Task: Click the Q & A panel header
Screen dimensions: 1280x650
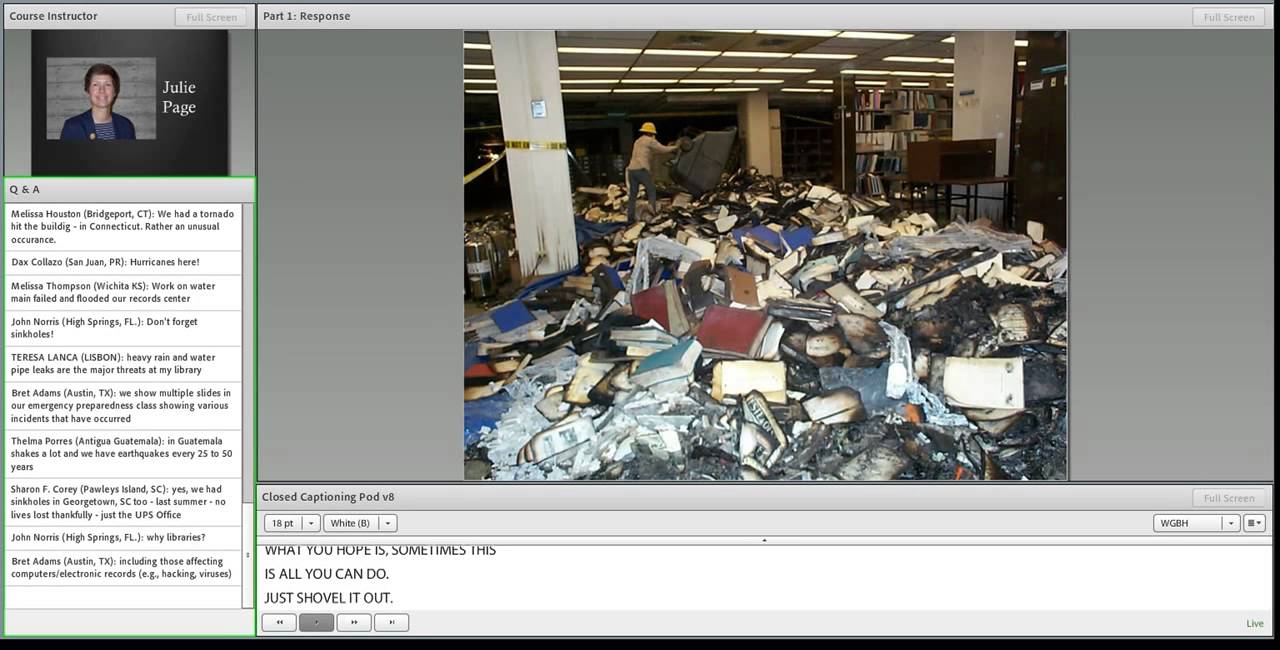Action: tap(129, 189)
